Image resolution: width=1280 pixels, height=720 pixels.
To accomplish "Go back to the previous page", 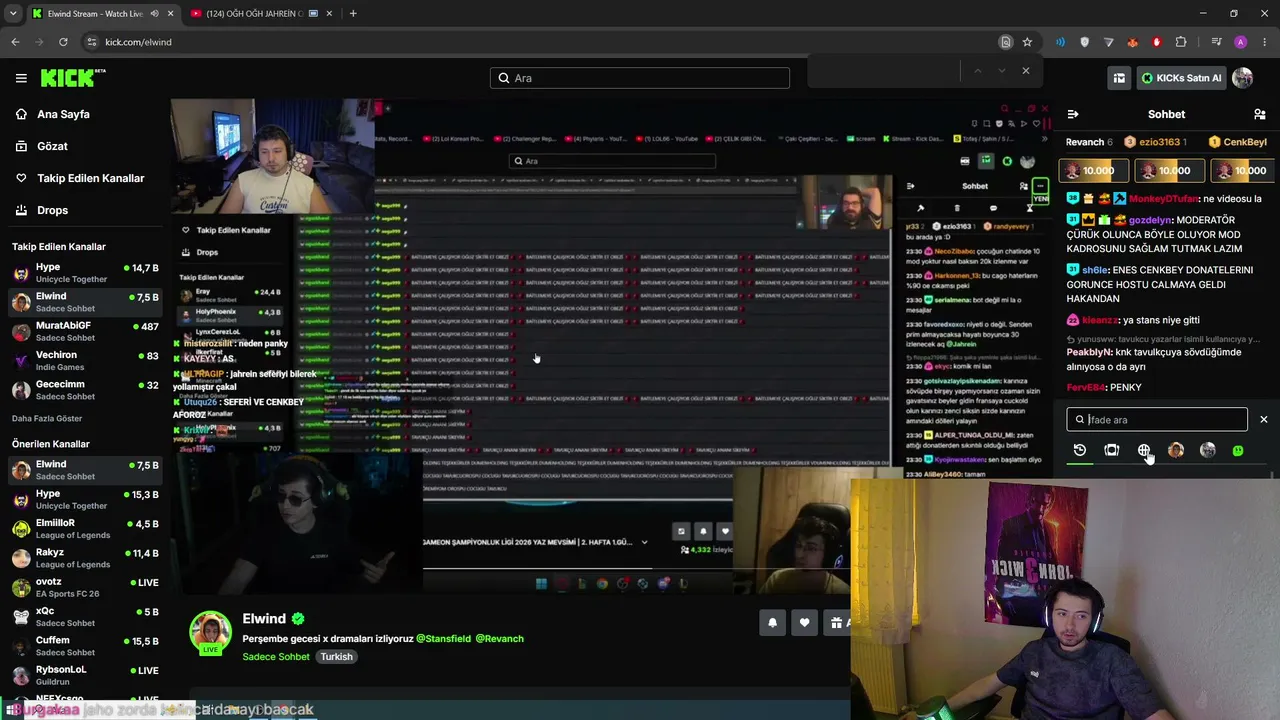I will 15,42.
